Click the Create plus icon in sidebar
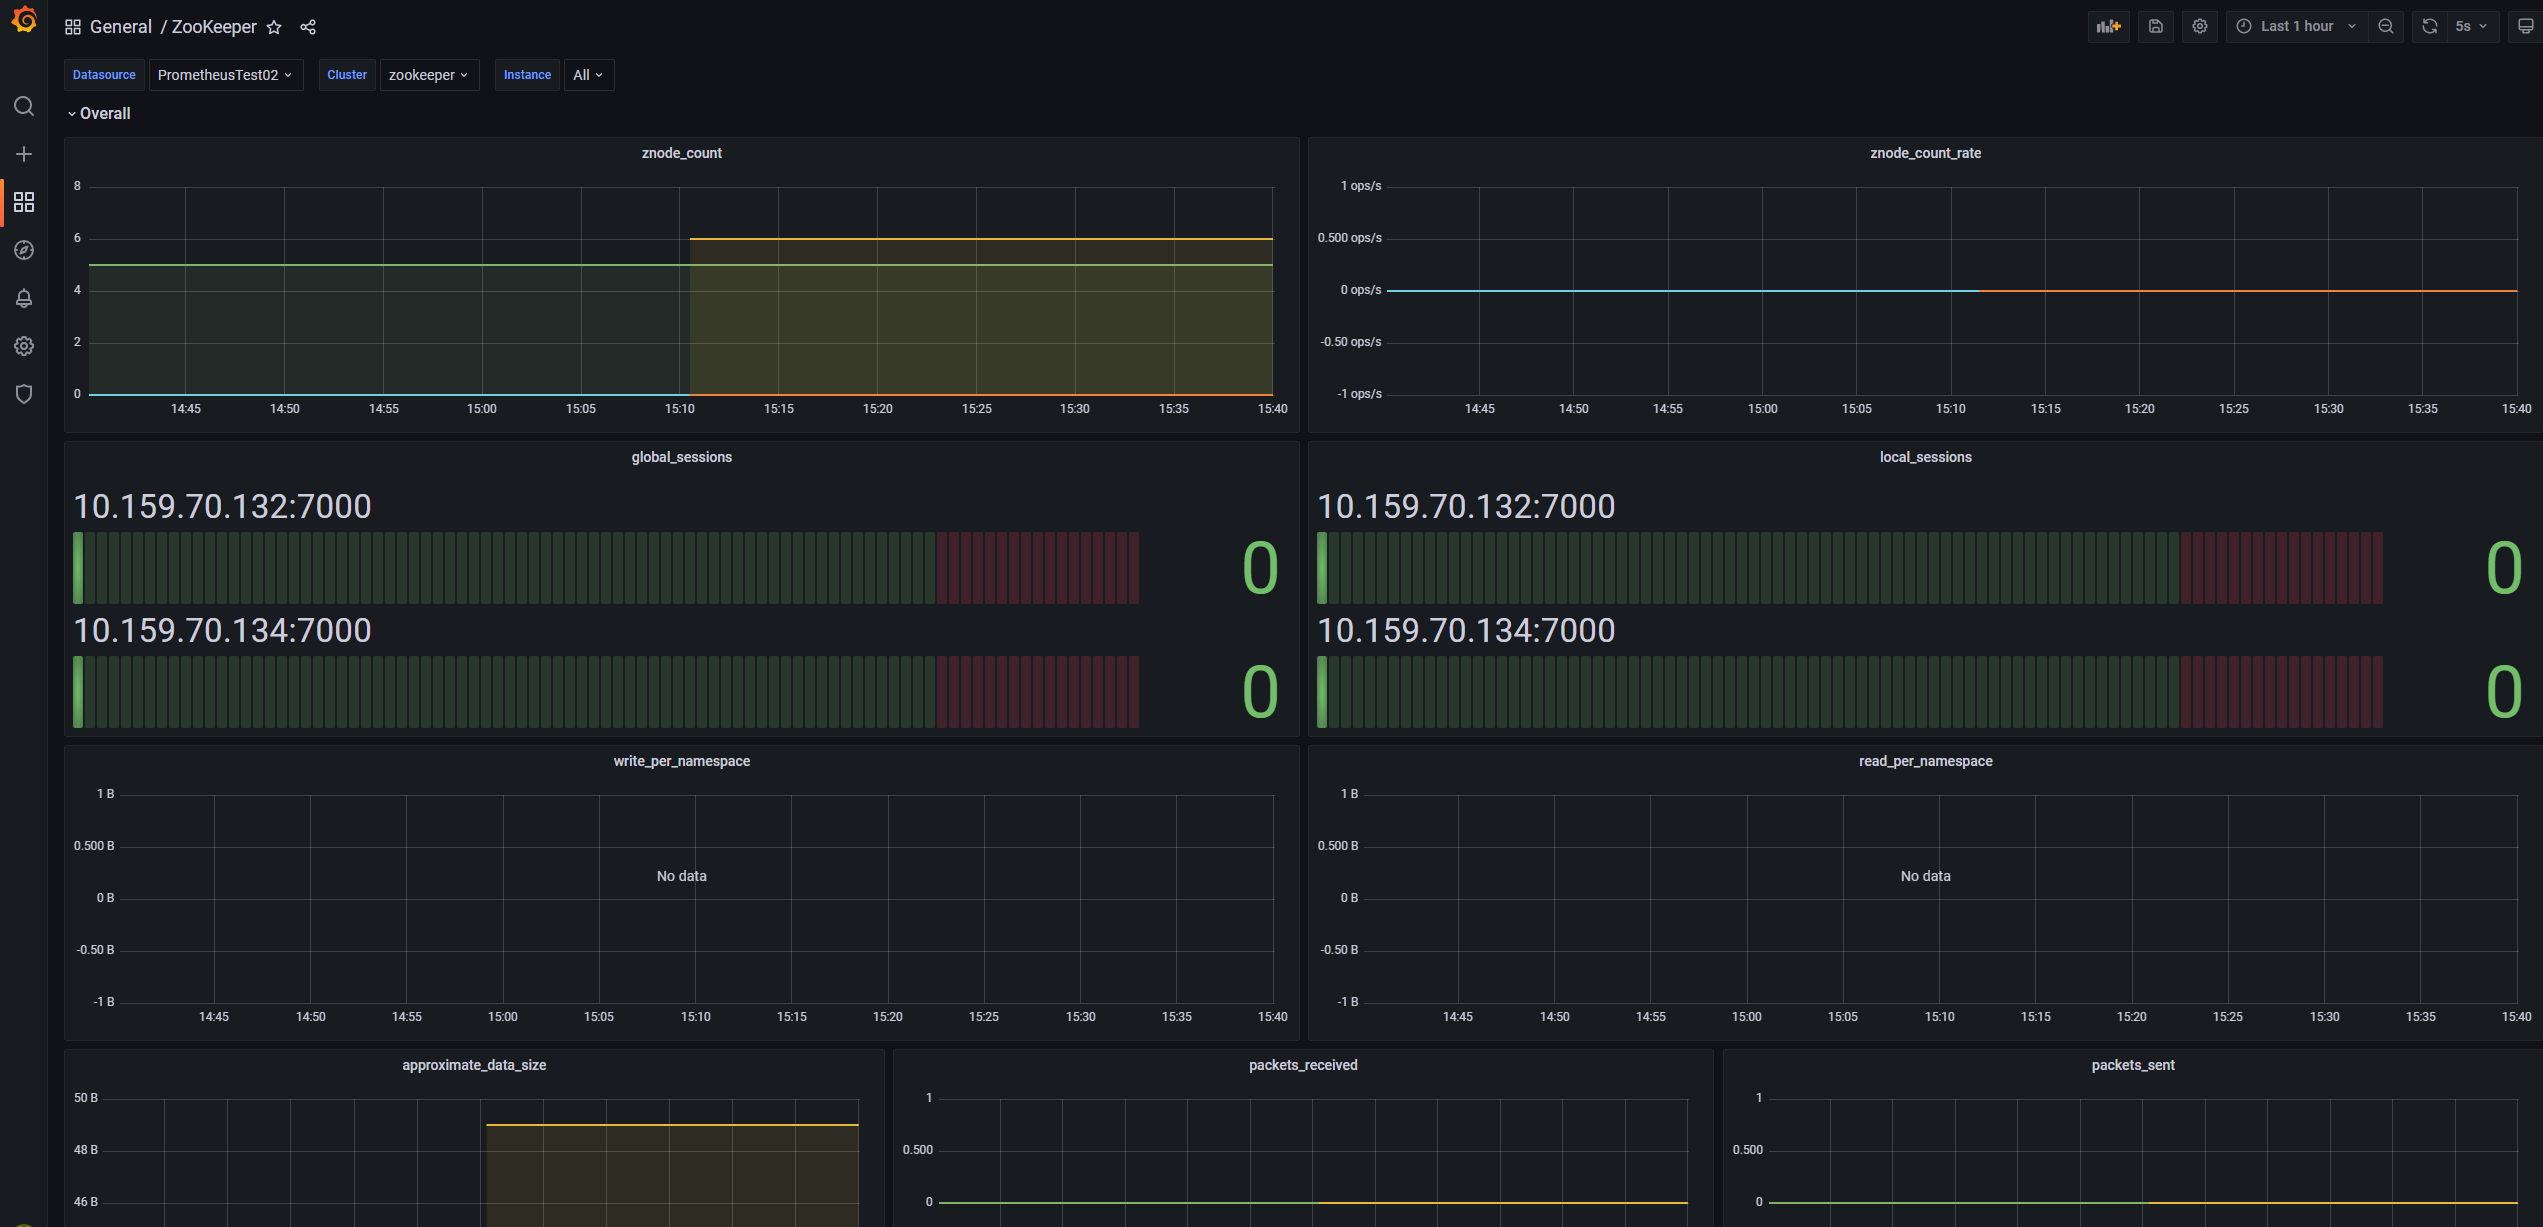The height and width of the screenshot is (1227, 2543). (x=24, y=154)
